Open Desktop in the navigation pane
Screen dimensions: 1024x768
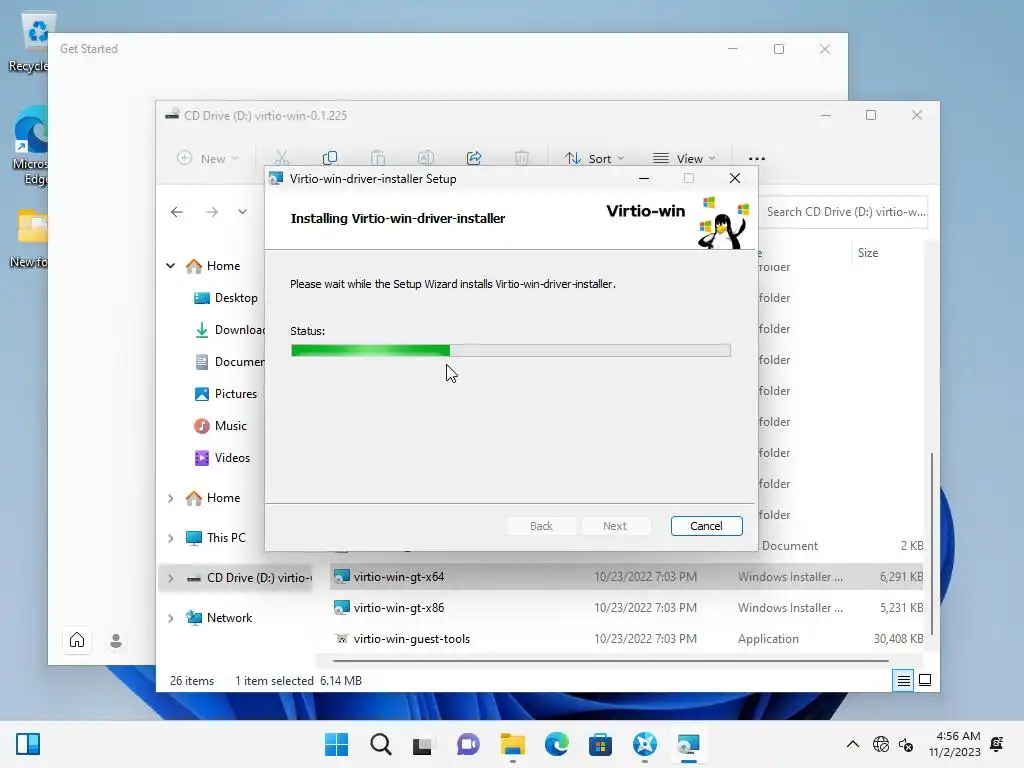226,298
